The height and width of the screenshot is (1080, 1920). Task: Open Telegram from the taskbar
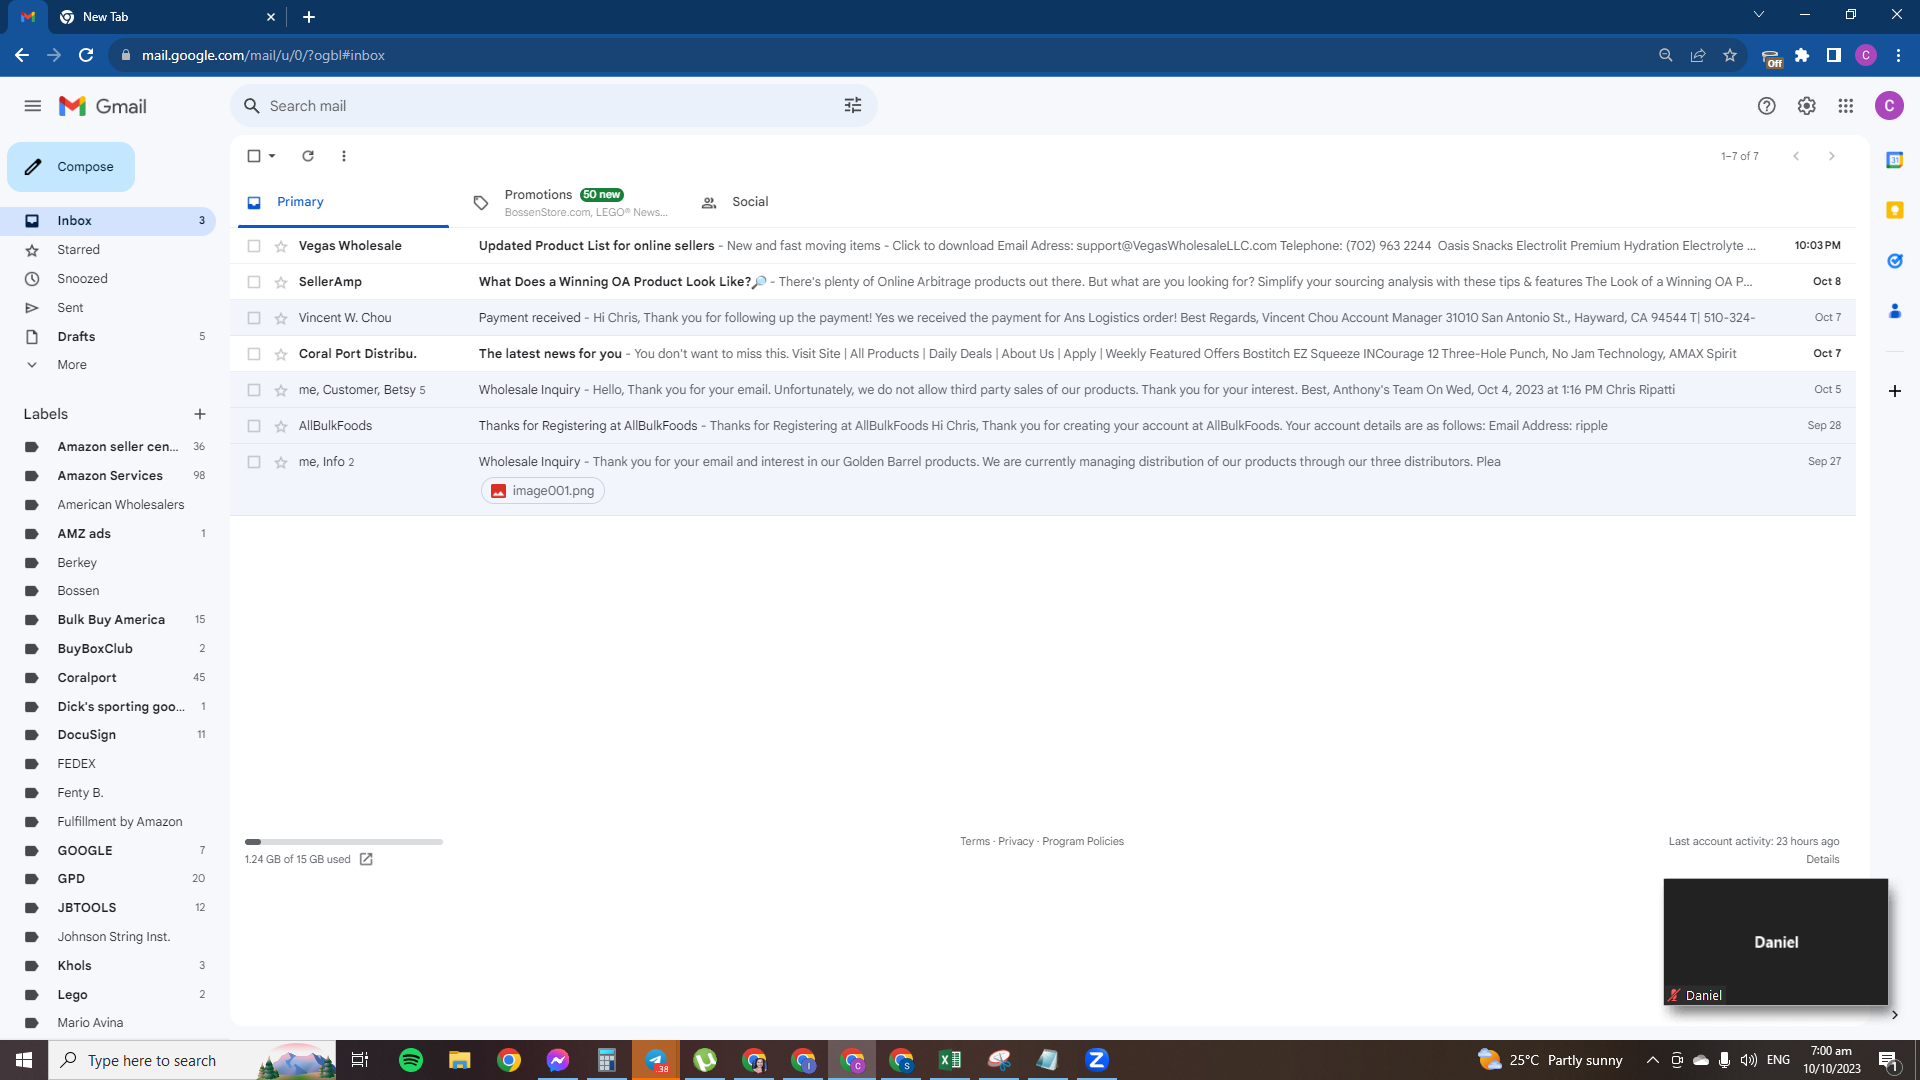[656, 1060]
